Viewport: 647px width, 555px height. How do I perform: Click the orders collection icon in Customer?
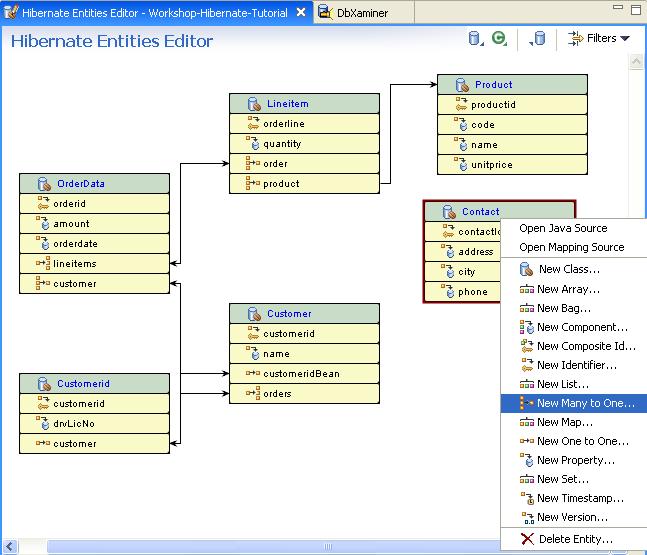click(x=253, y=393)
